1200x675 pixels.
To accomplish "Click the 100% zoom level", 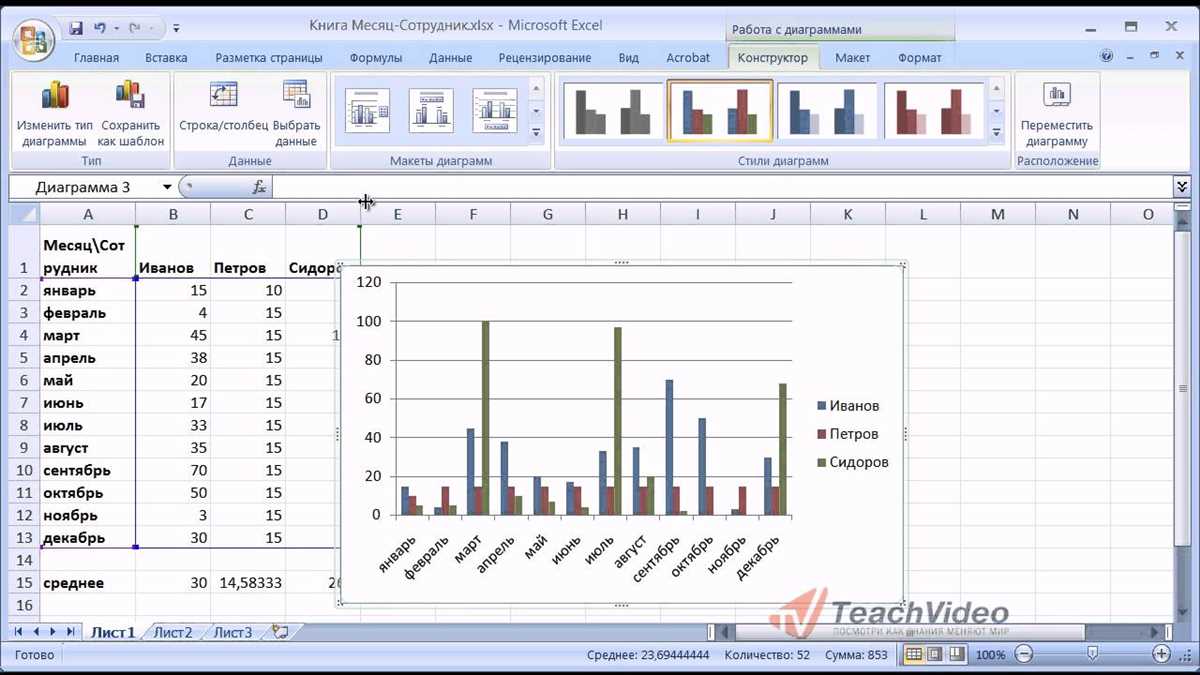I will [x=990, y=655].
